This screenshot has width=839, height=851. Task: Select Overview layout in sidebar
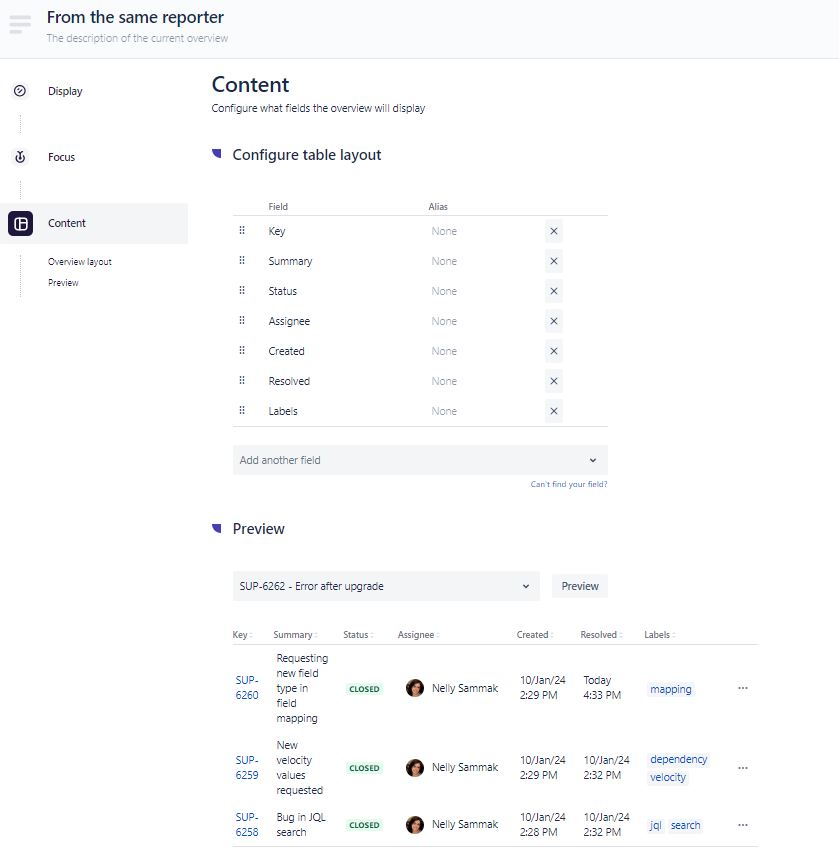pyautogui.click(x=80, y=262)
